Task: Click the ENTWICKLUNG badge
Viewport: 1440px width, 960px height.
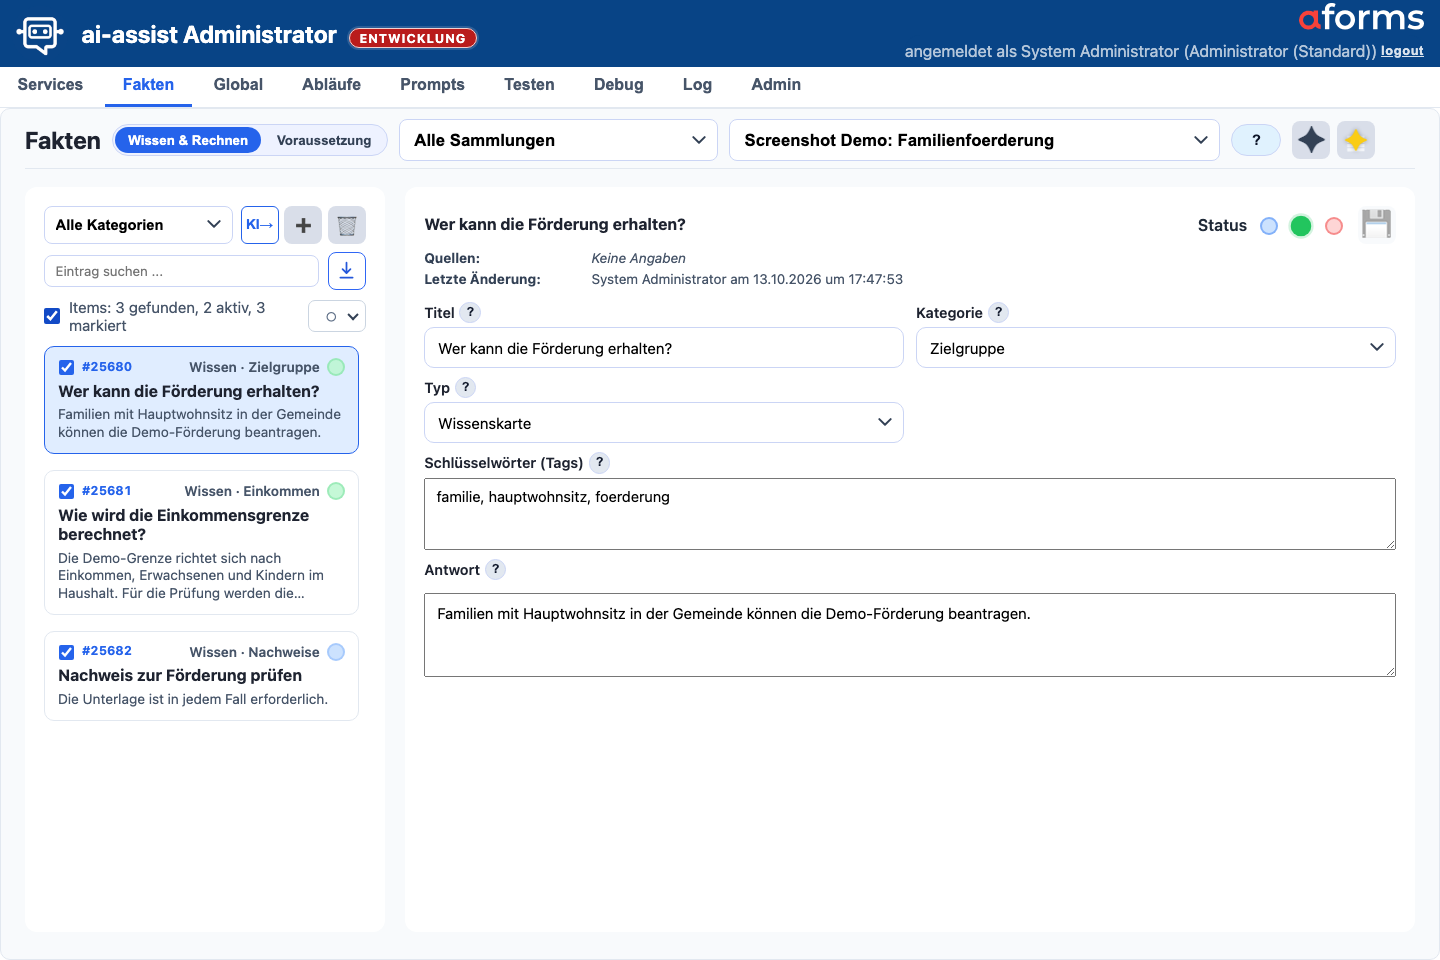Action: click(x=413, y=38)
